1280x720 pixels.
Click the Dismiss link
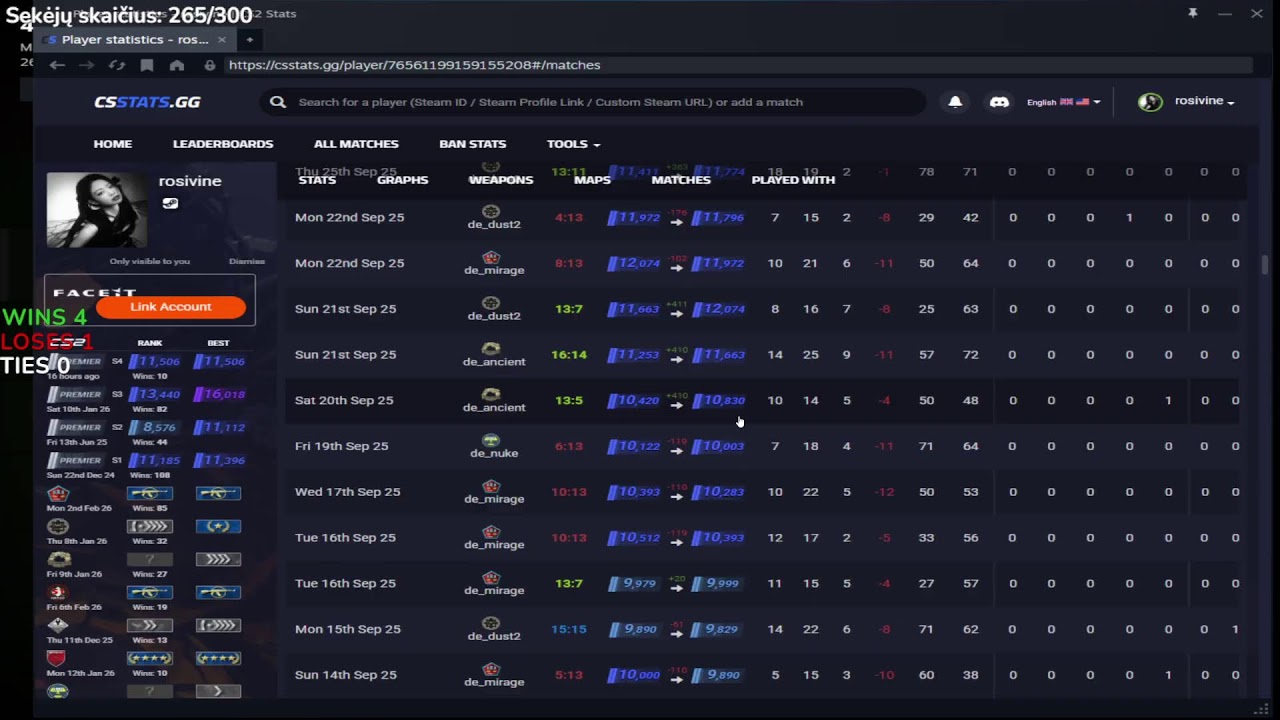tap(247, 262)
